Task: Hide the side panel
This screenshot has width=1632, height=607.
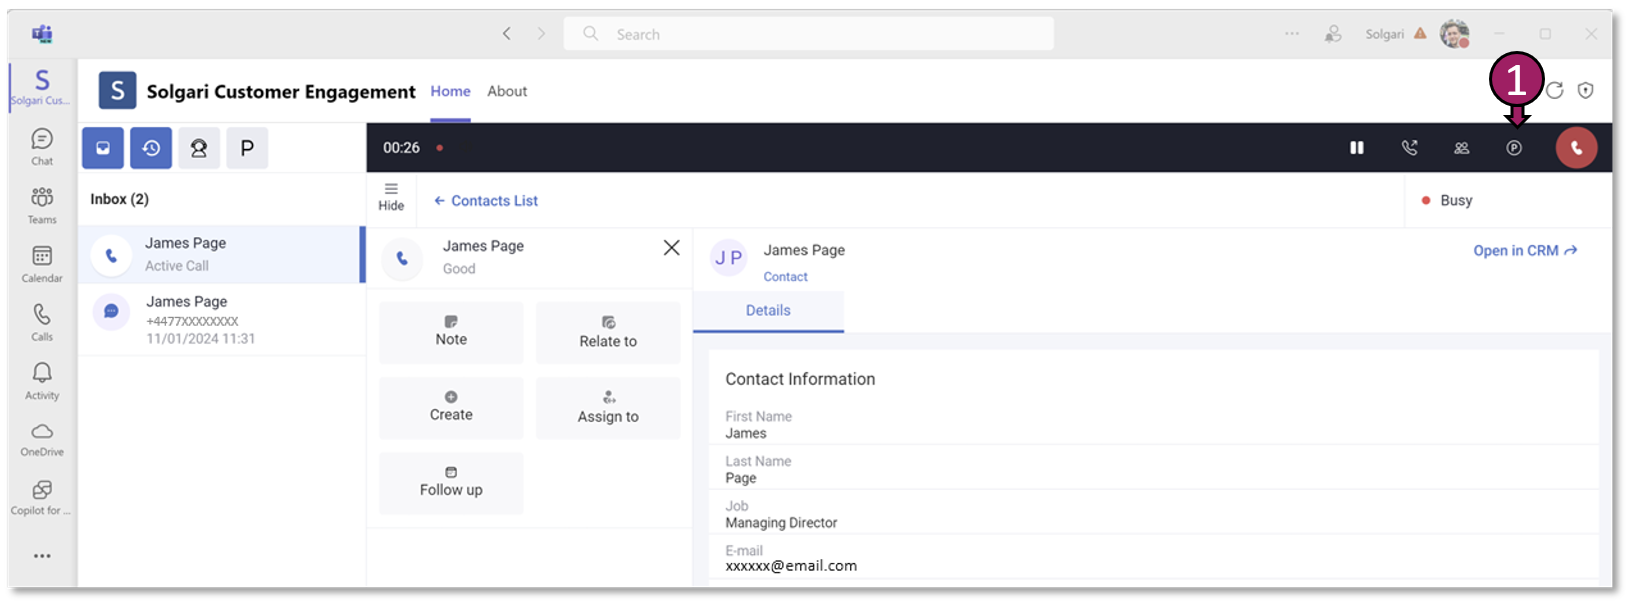Action: [391, 196]
